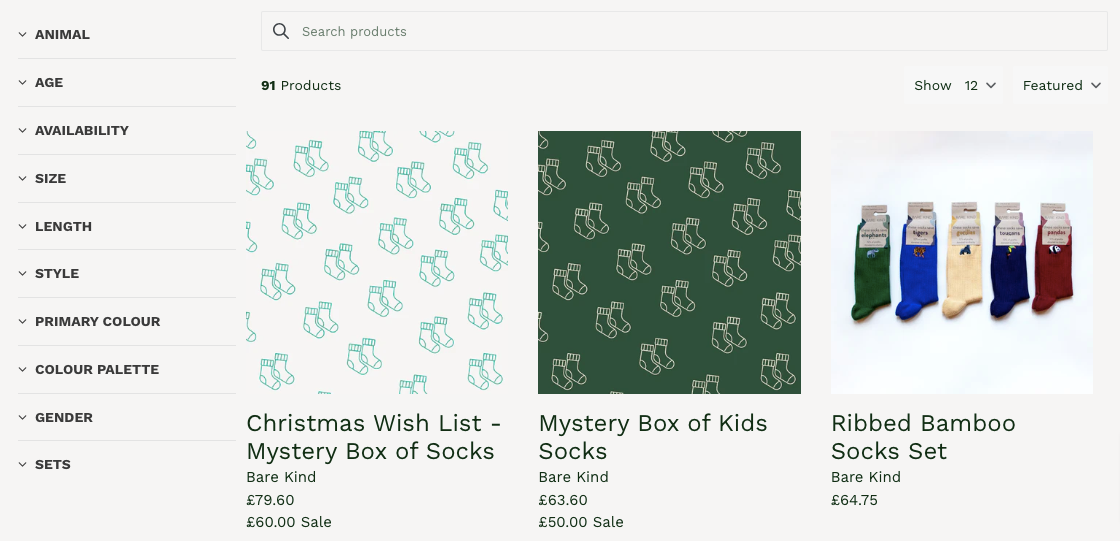Click Ribbed Bamboo Socks Set title link
1120x541 pixels.
[x=923, y=437]
